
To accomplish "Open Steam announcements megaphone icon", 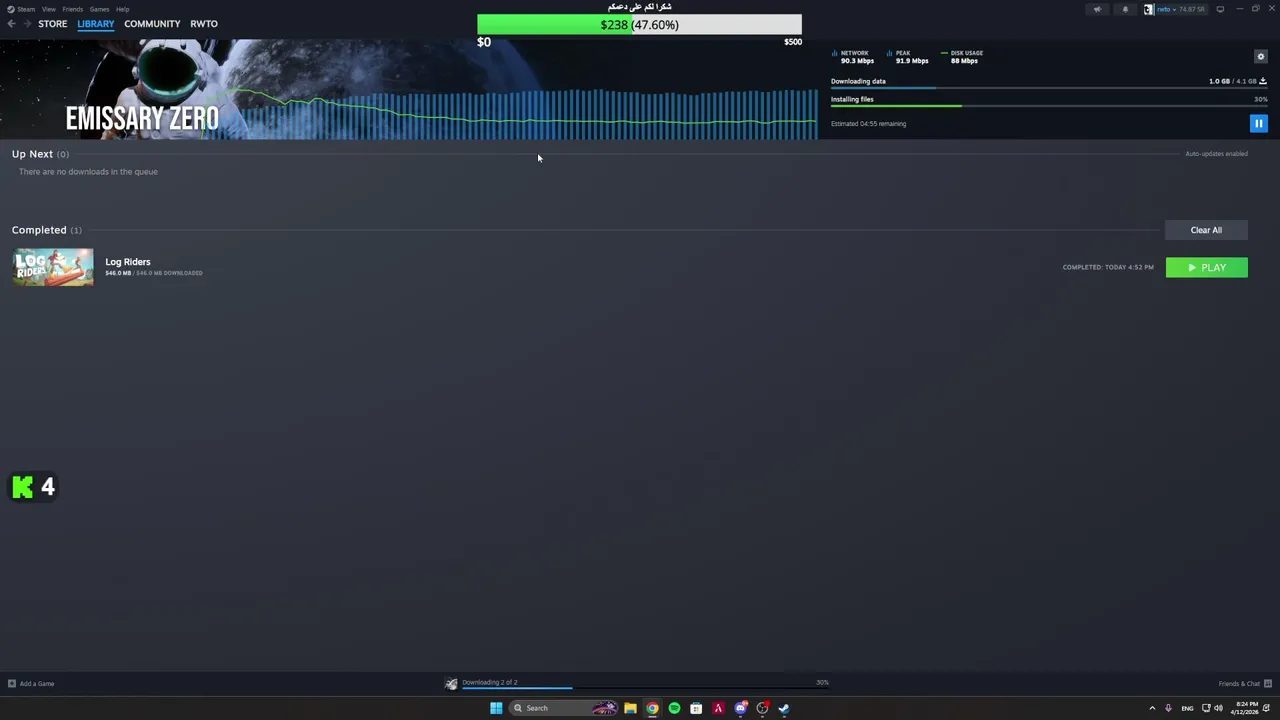I will click(x=1097, y=9).
